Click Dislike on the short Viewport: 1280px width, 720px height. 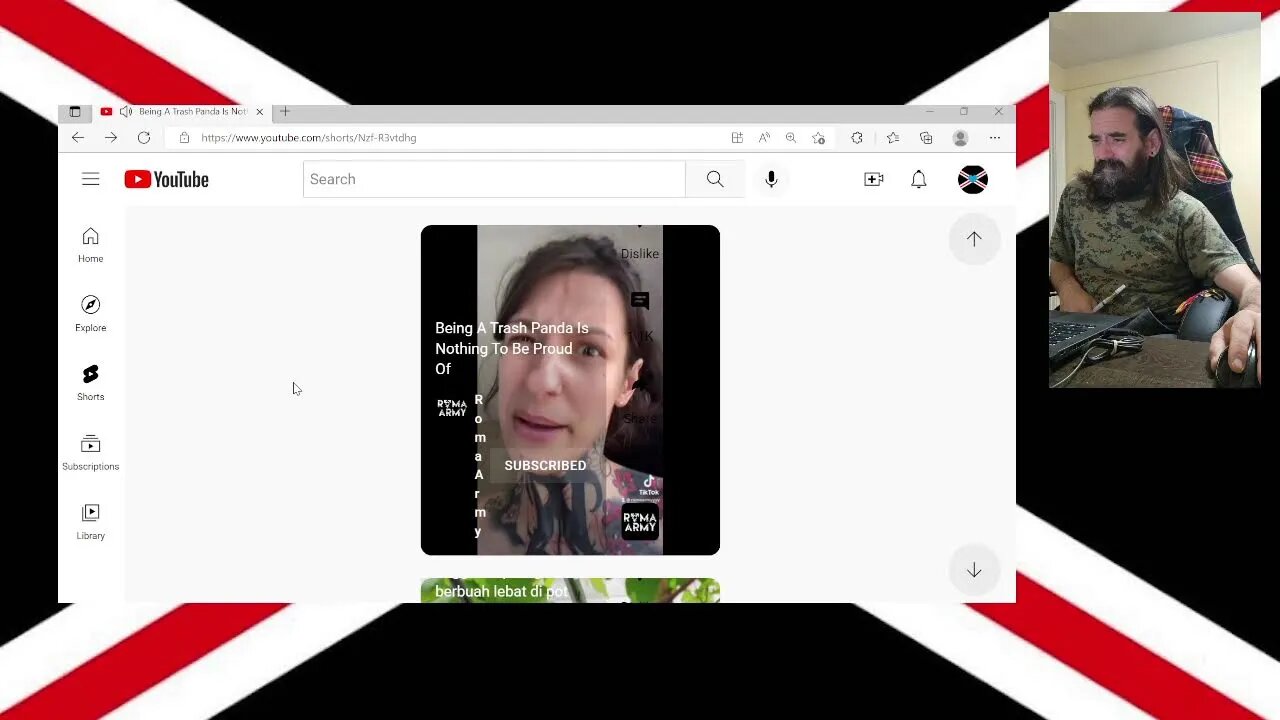pos(640,254)
